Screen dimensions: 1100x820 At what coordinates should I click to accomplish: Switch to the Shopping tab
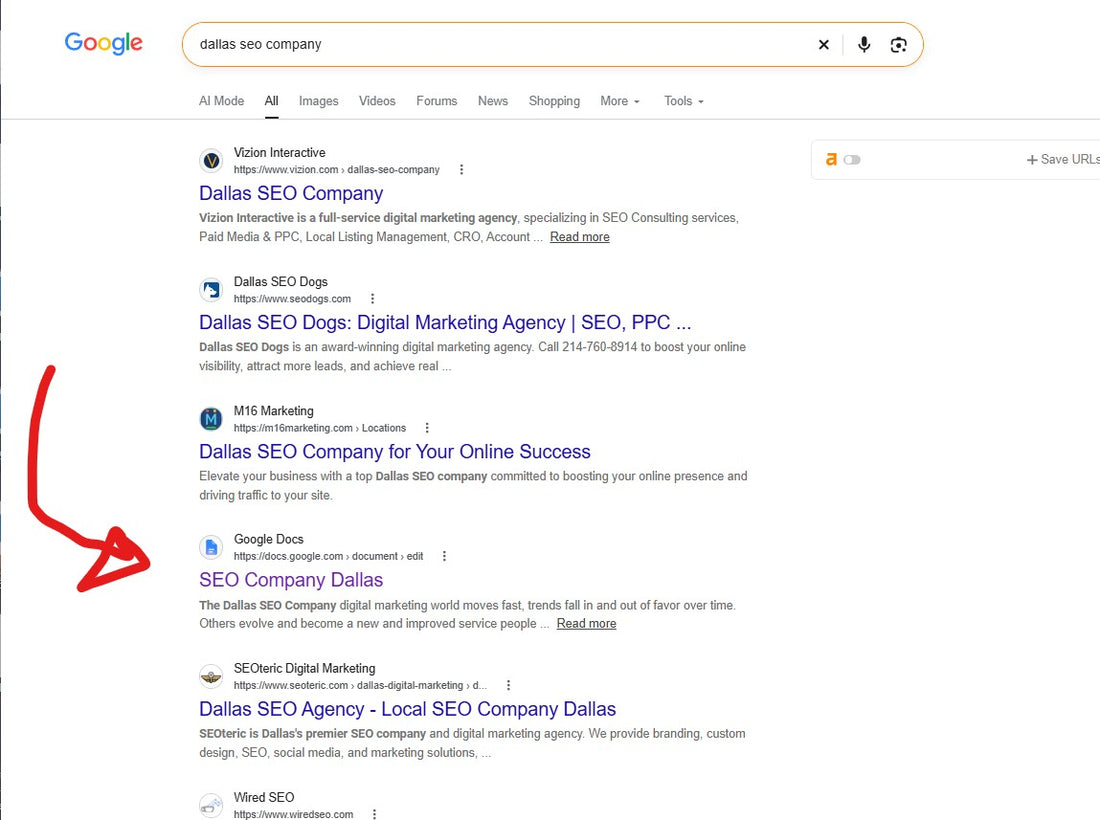coord(554,101)
